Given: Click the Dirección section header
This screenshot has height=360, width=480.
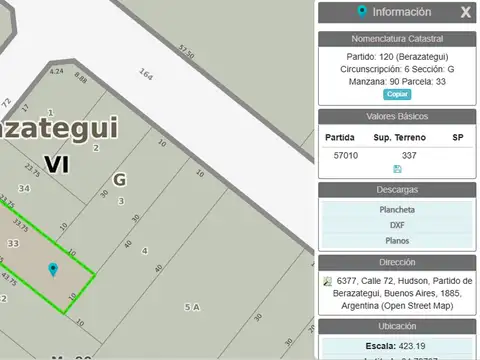Looking at the screenshot, I should tap(397, 262).
